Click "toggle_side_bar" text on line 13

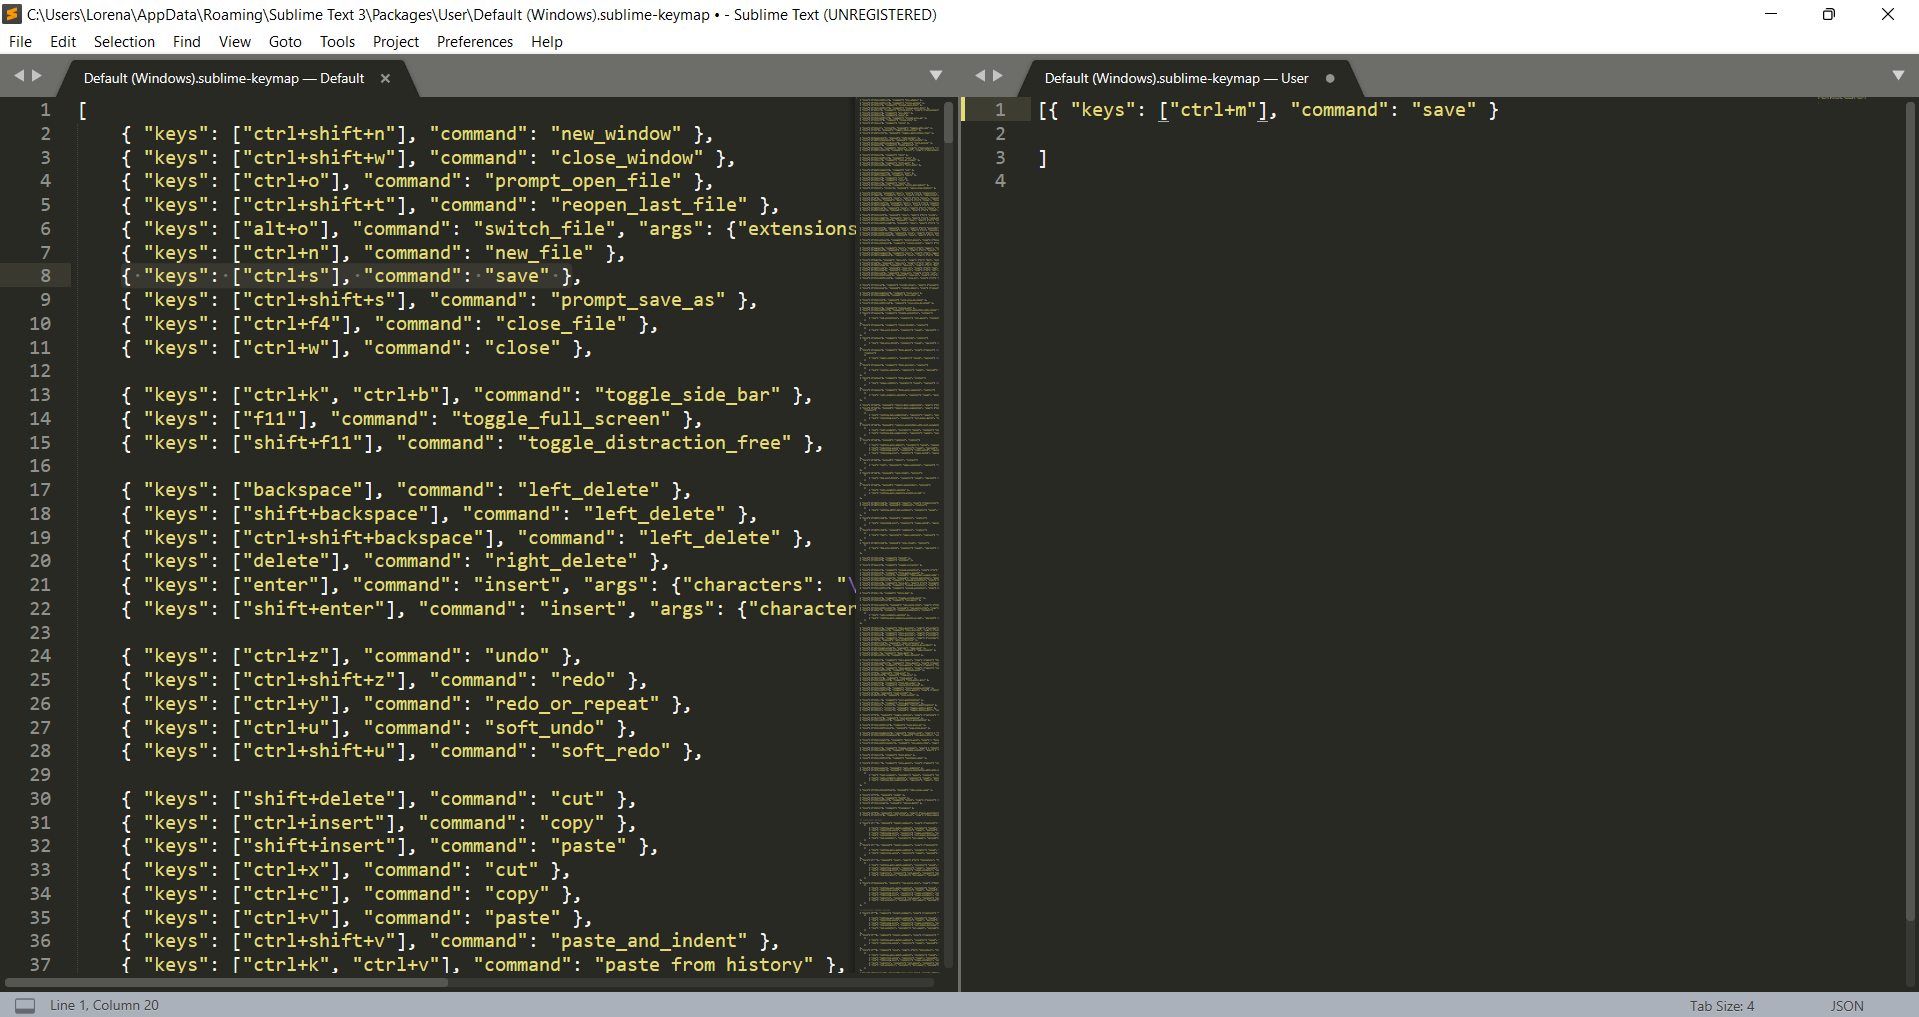[x=688, y=395]
